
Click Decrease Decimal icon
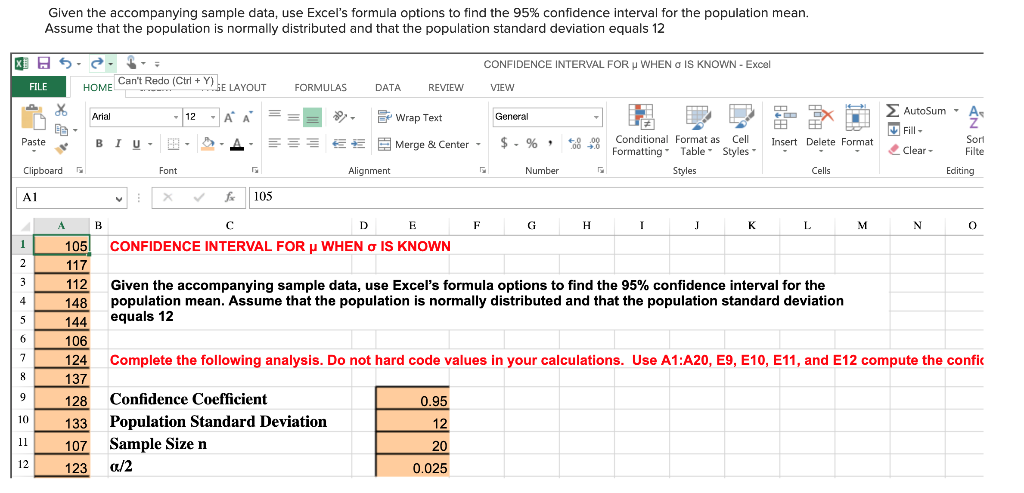click(x=594, y=144)
